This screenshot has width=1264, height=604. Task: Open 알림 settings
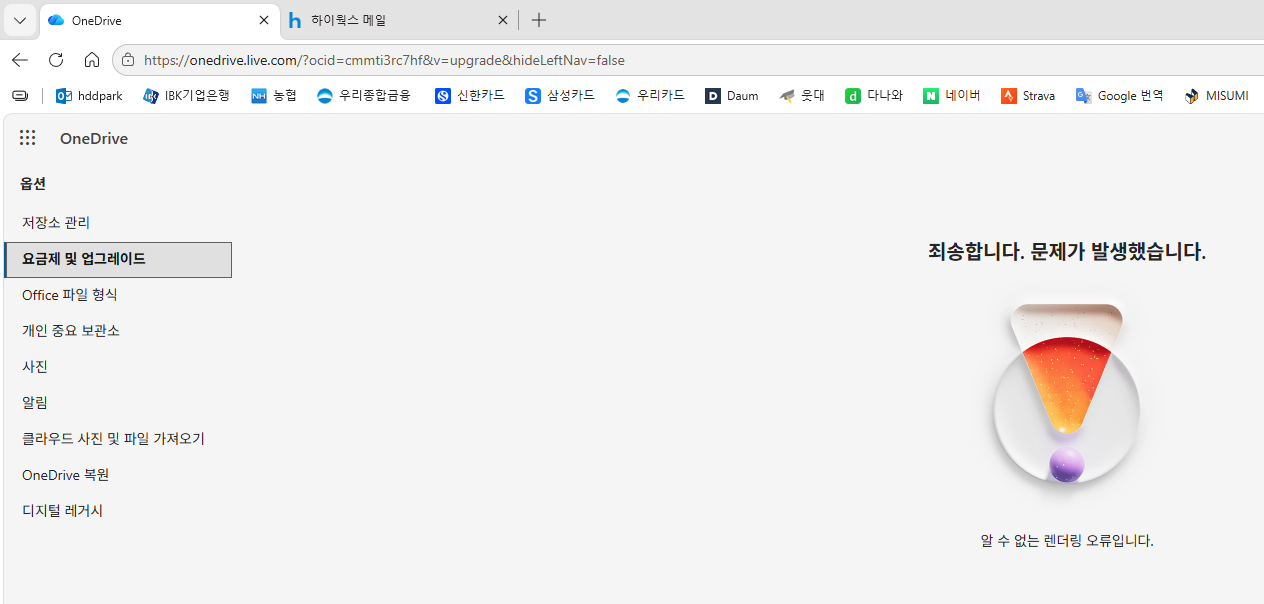click(x=118, y=403)
